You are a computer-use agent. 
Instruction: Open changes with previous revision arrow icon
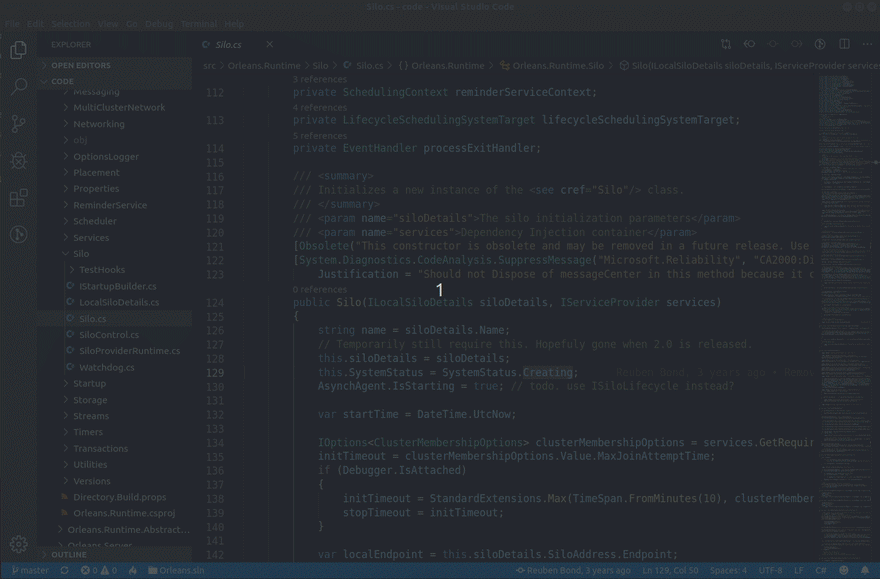click(749, 44)
